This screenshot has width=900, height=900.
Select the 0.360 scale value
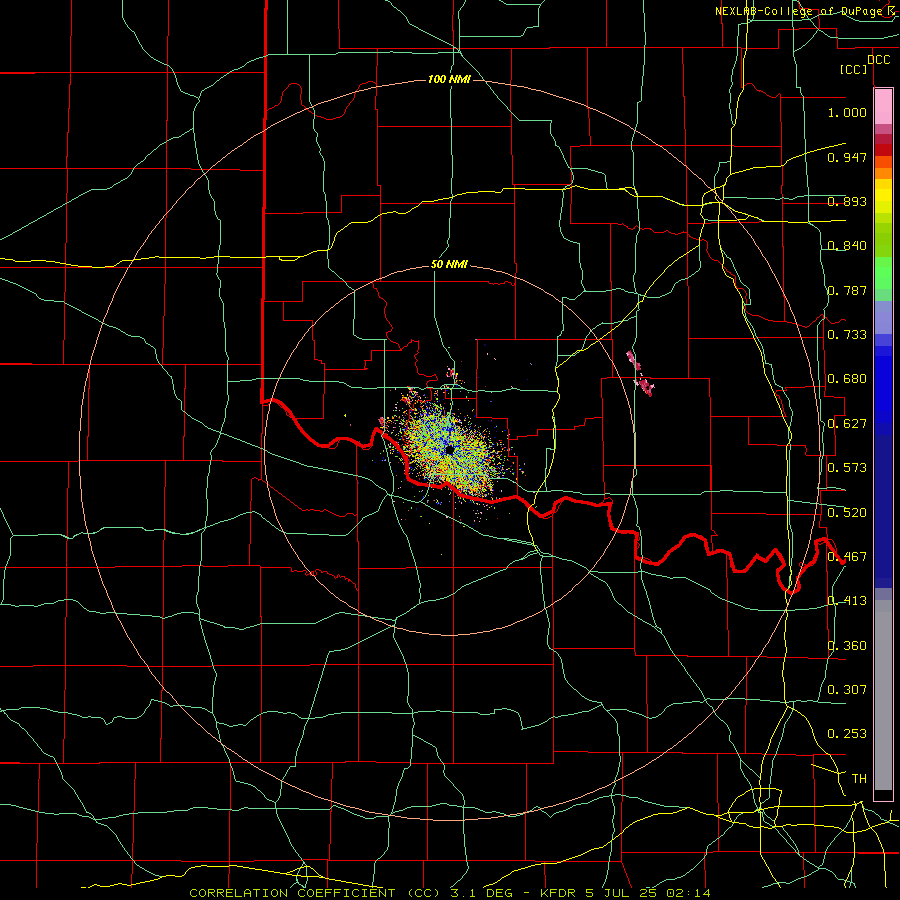847,645
